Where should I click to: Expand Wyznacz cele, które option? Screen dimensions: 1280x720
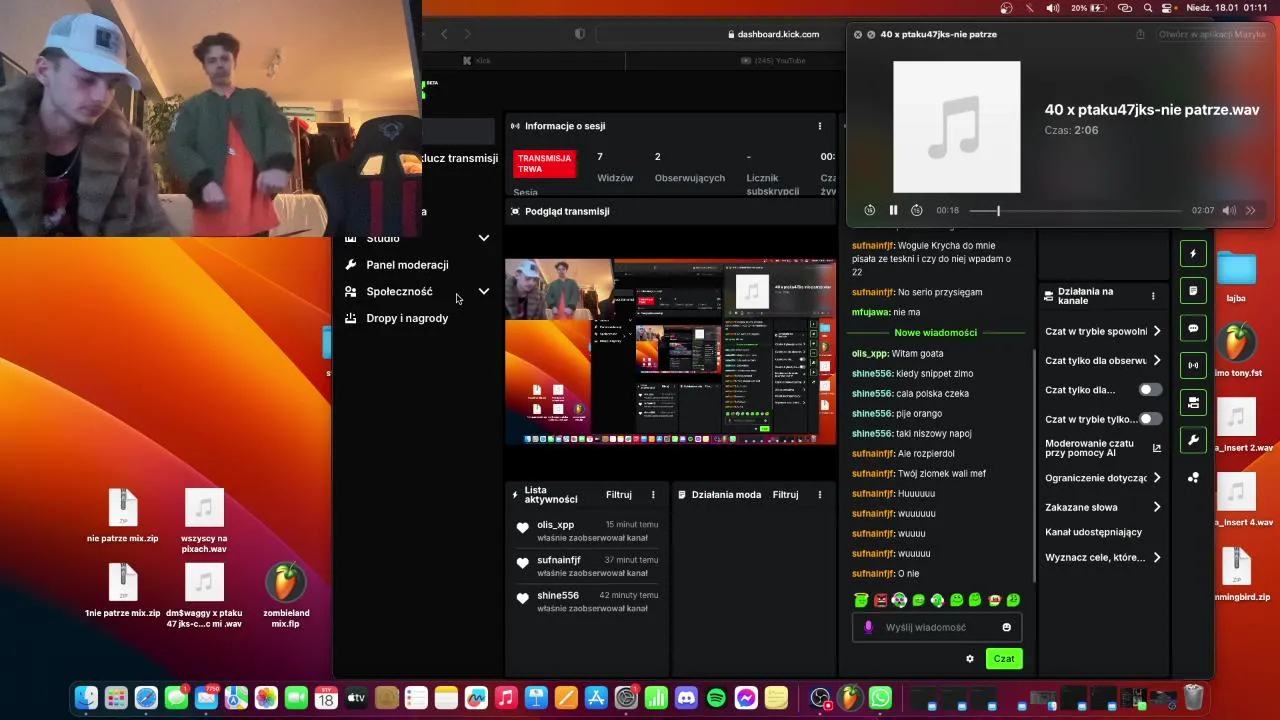pos(1157,557)
